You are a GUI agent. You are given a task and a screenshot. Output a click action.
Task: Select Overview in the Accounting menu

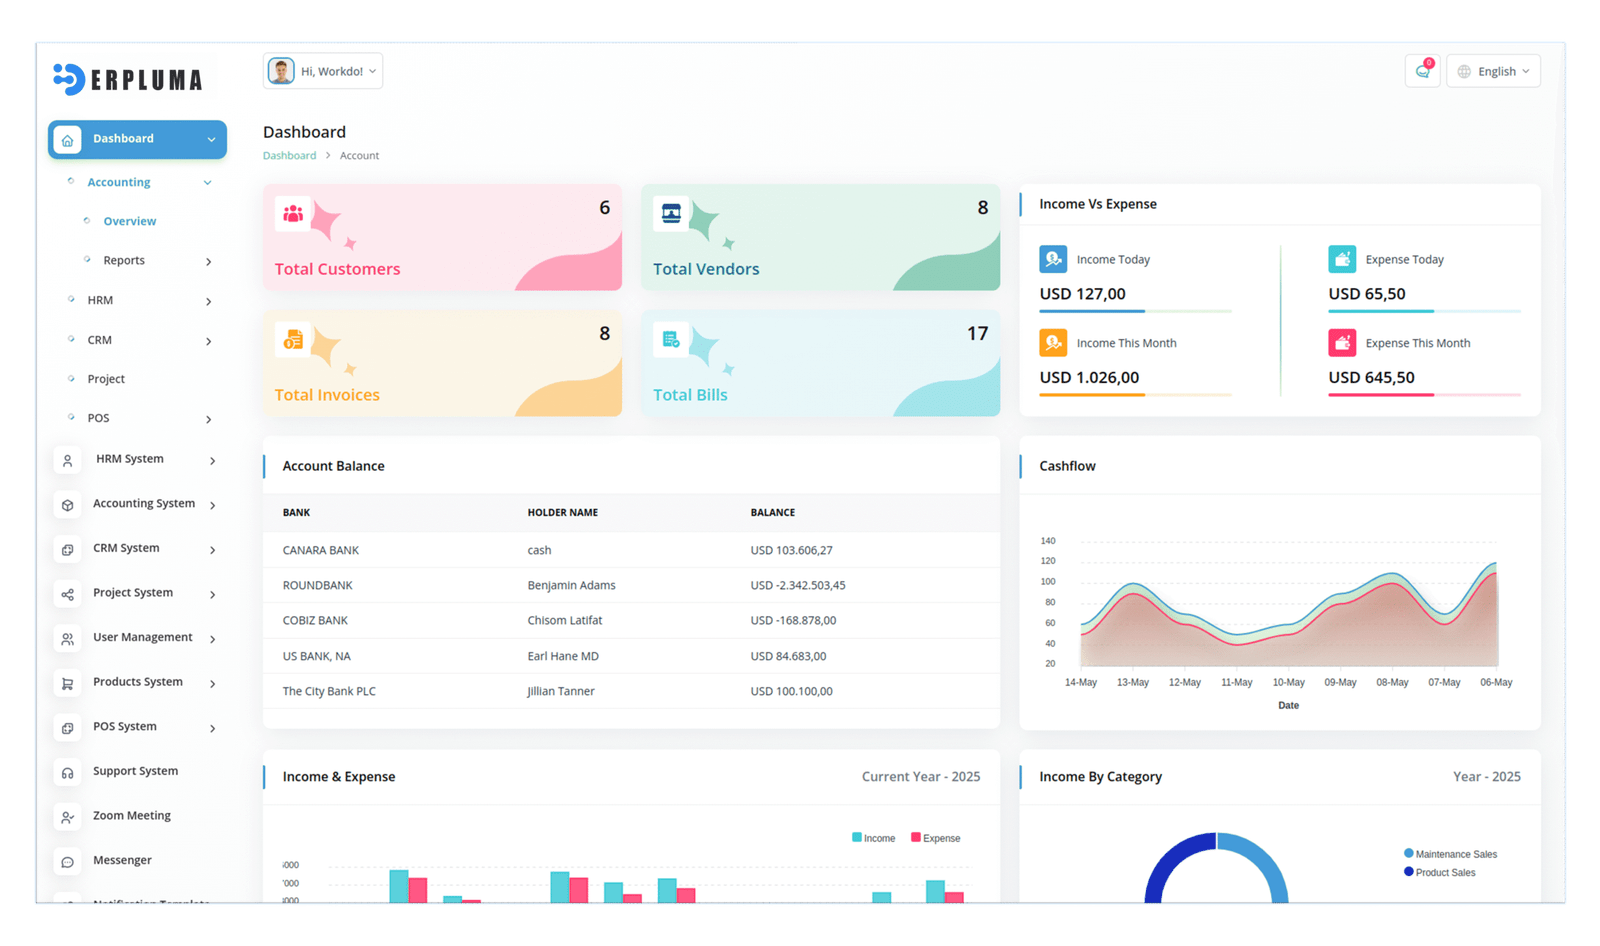click(130, 221)
